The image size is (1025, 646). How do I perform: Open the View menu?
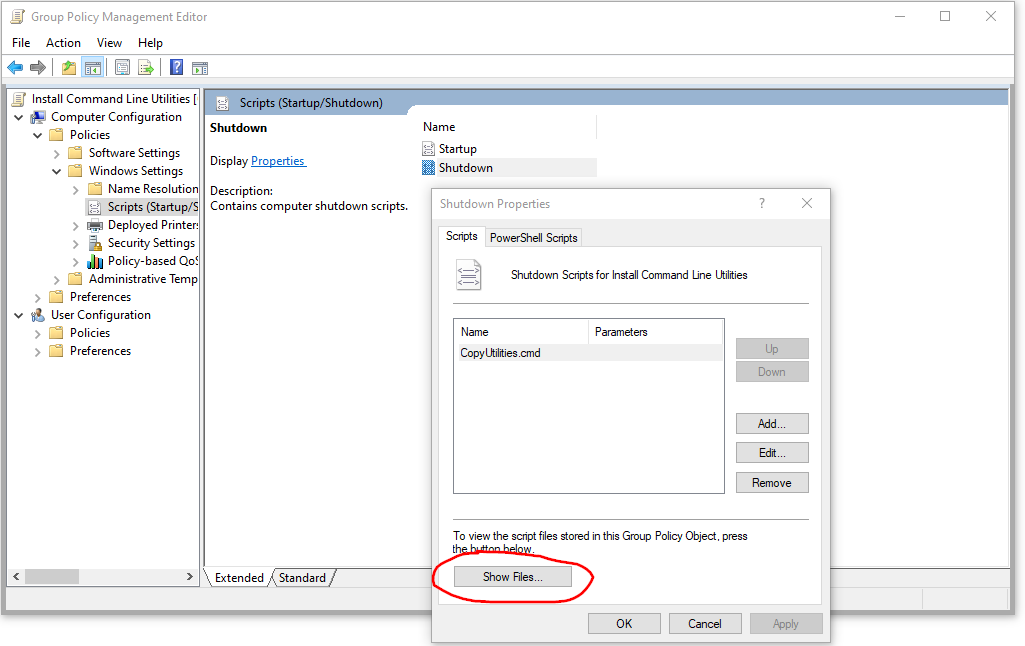point(109,42)
